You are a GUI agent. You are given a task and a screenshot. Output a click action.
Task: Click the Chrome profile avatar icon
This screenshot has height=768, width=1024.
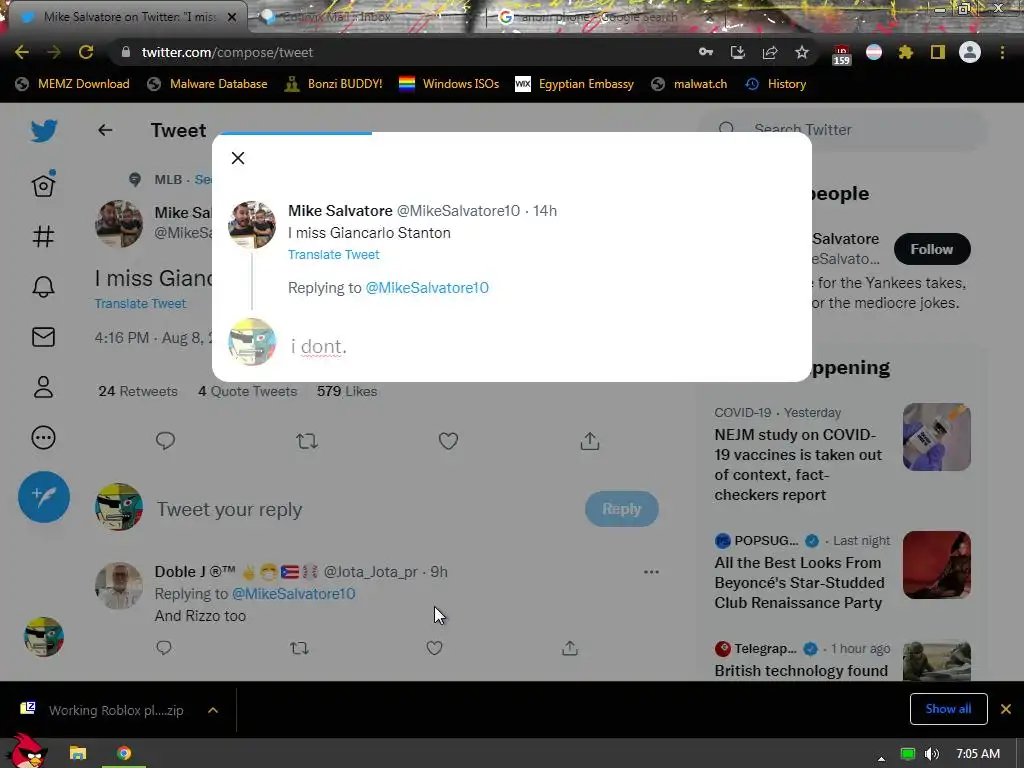[970, 52]
